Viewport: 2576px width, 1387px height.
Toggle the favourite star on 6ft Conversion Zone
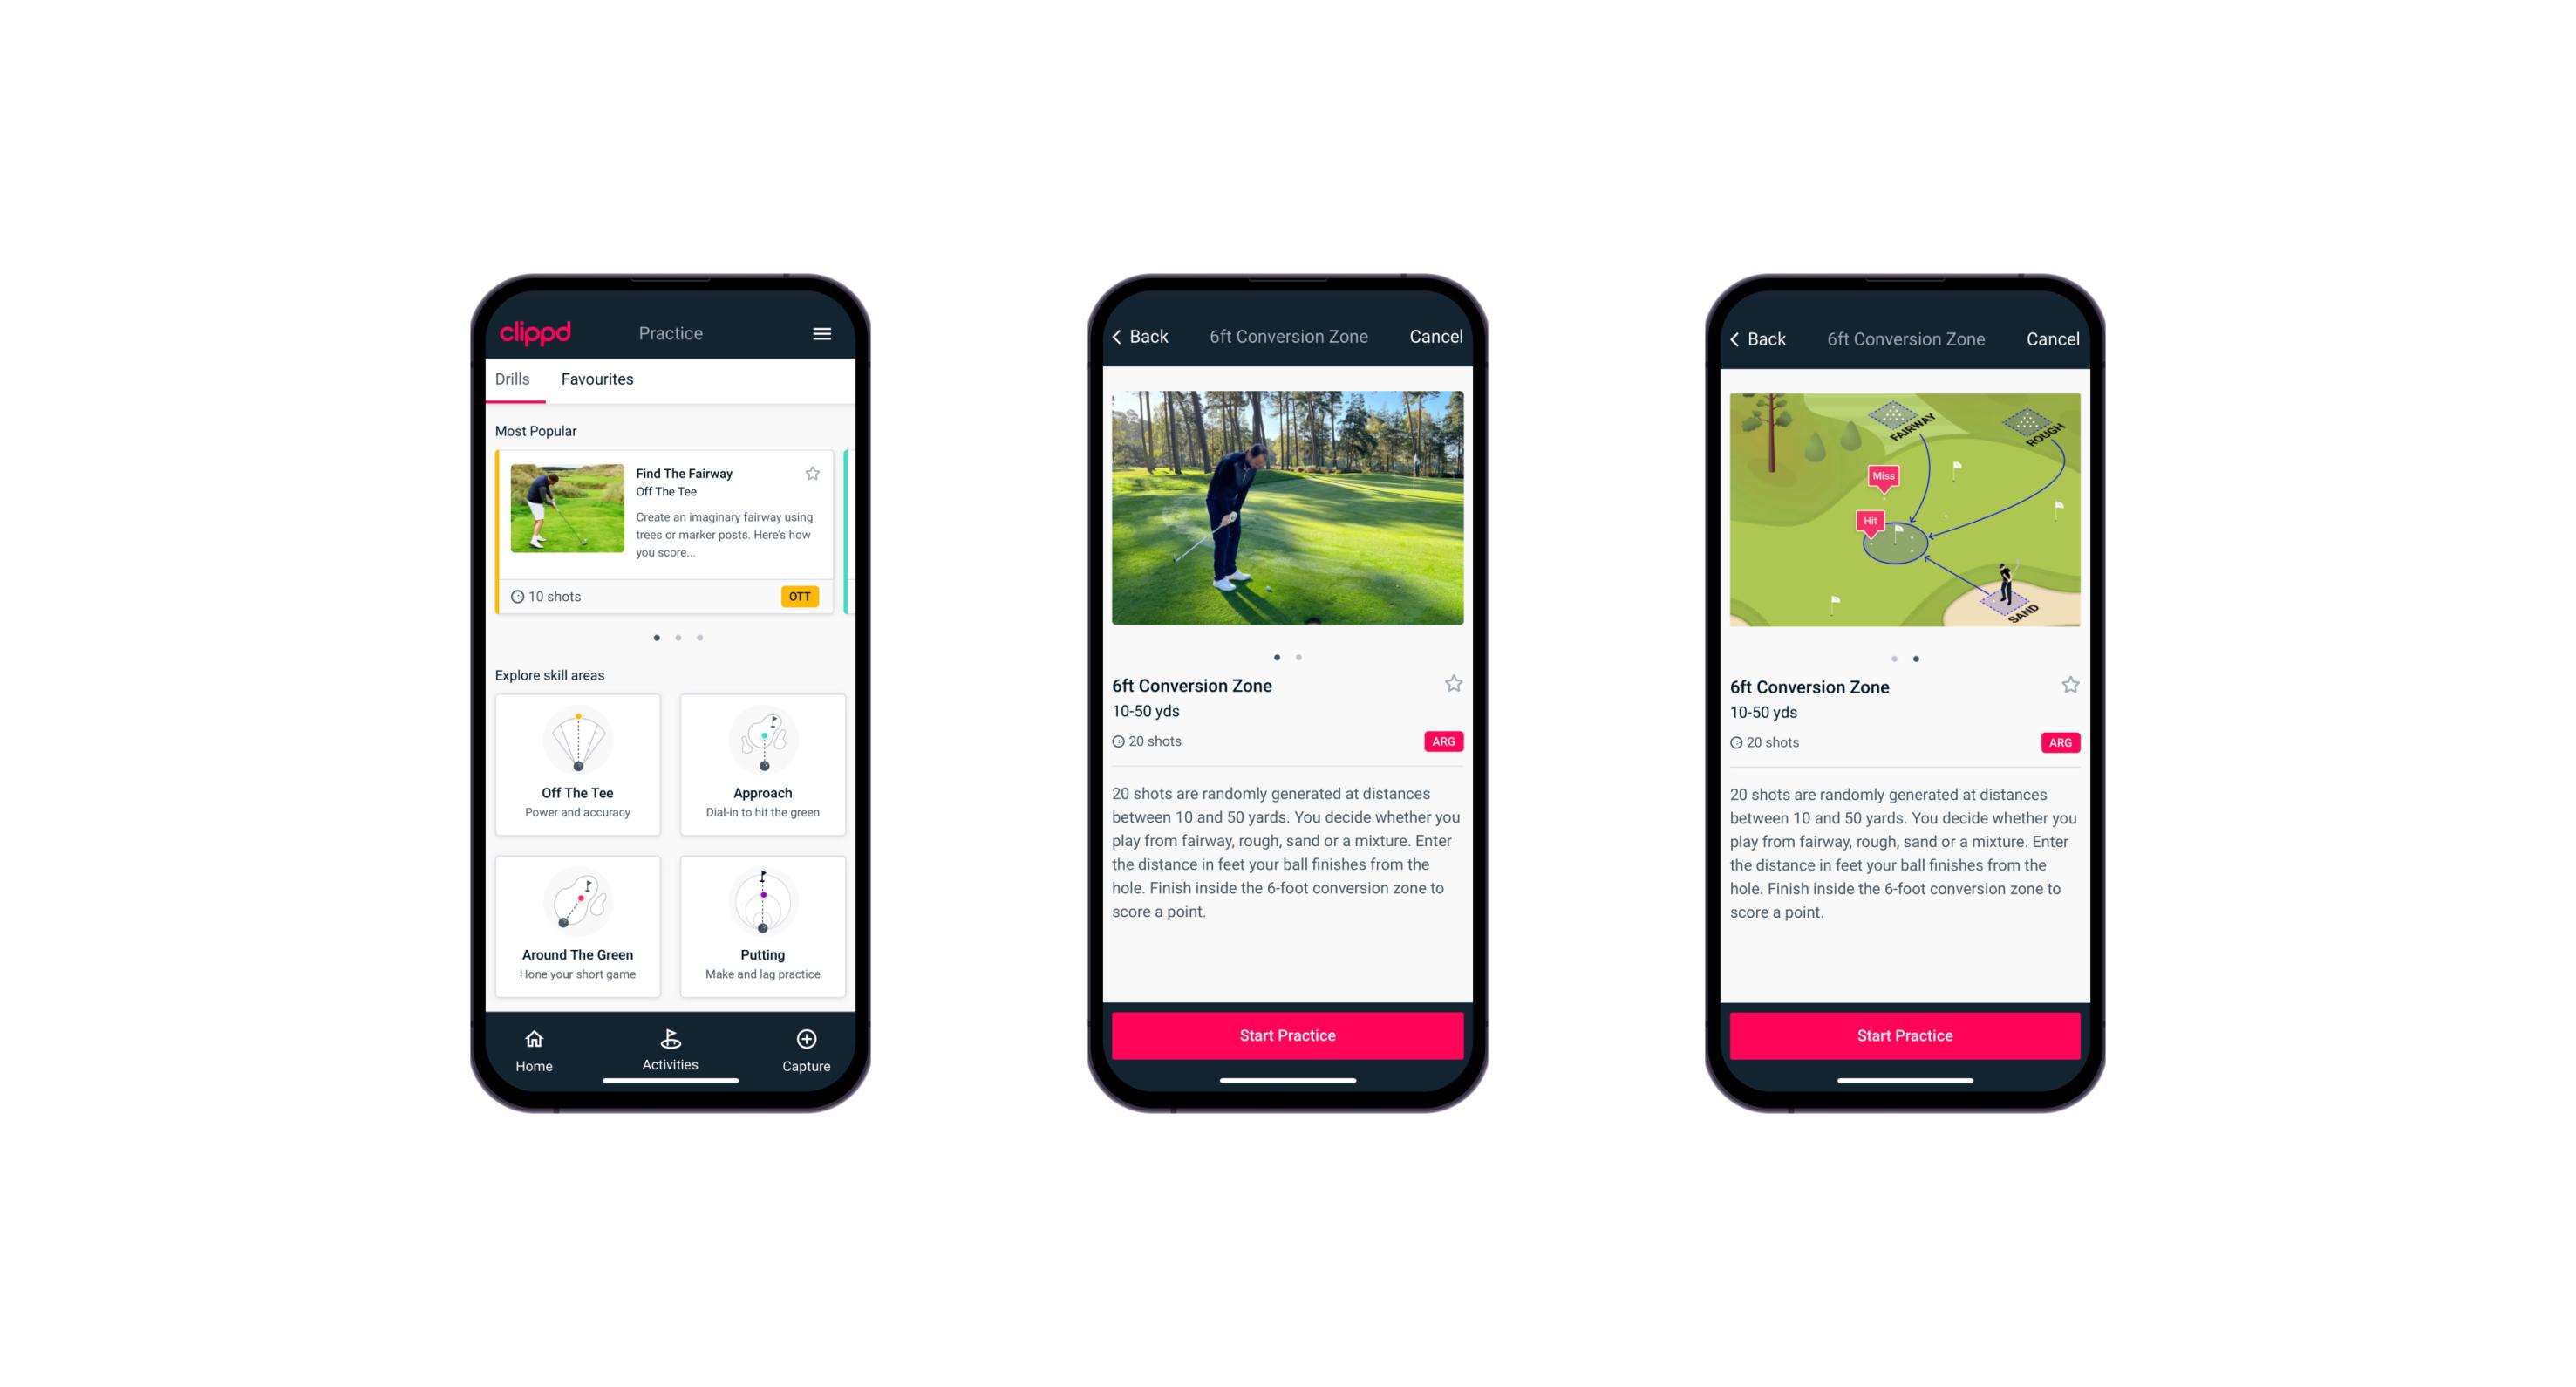[x=1455, y=685]
